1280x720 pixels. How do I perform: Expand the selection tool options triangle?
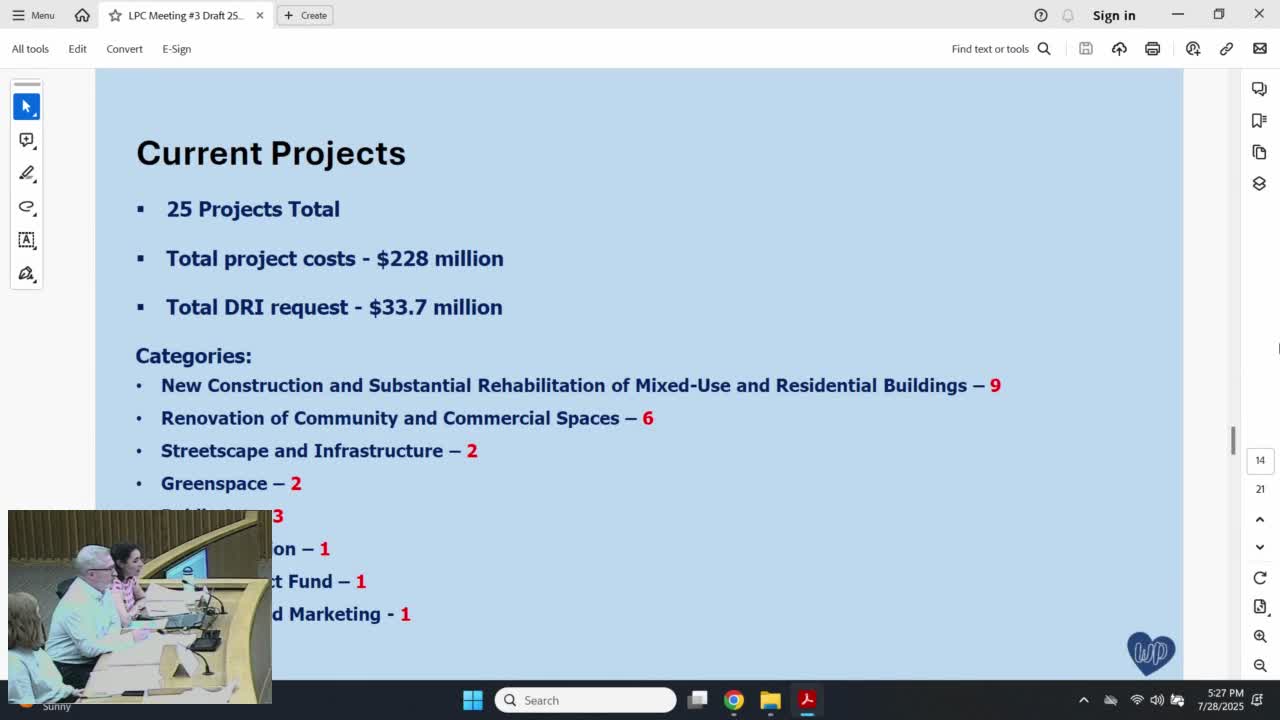pyautogui.click(x=35, y=115)
